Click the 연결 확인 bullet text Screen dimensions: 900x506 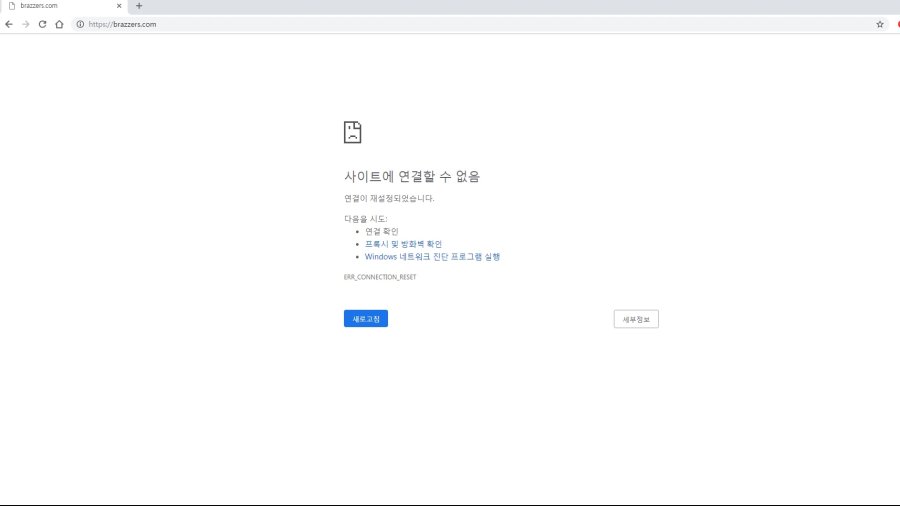[x=382, y=231]
